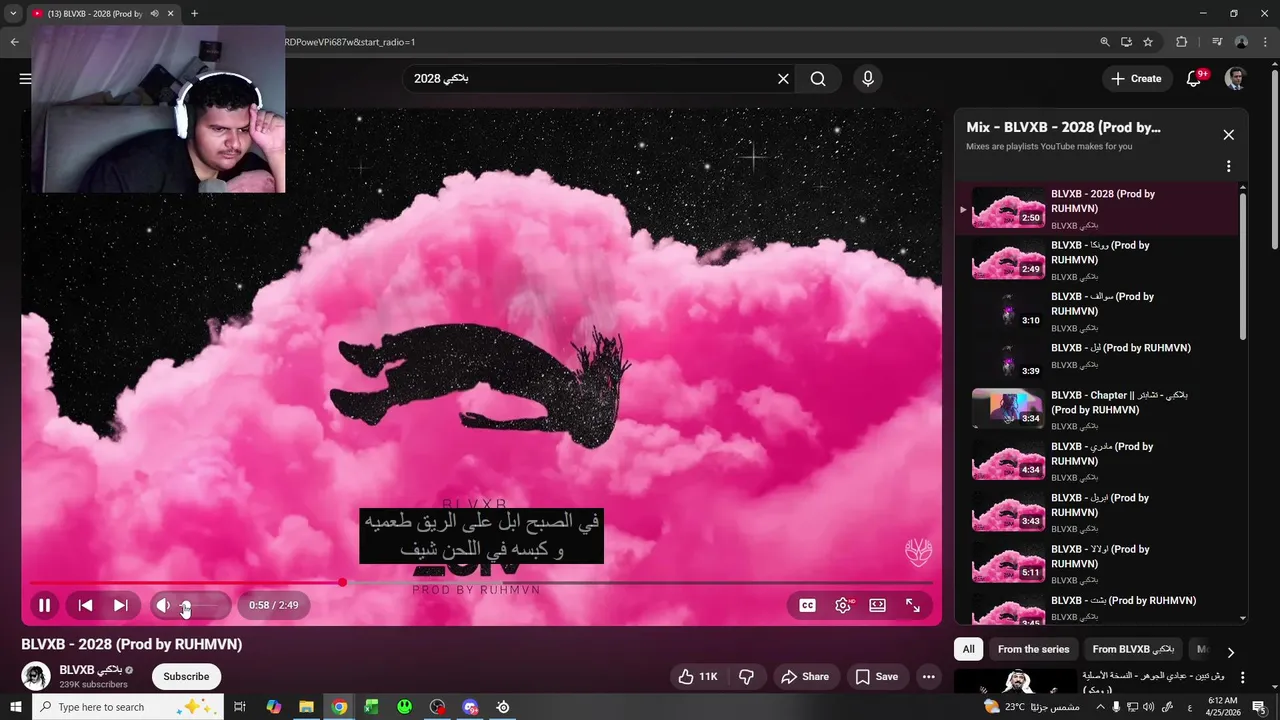
Task: Mute the player via the speaker icon
Action: [x=164, y=605]
